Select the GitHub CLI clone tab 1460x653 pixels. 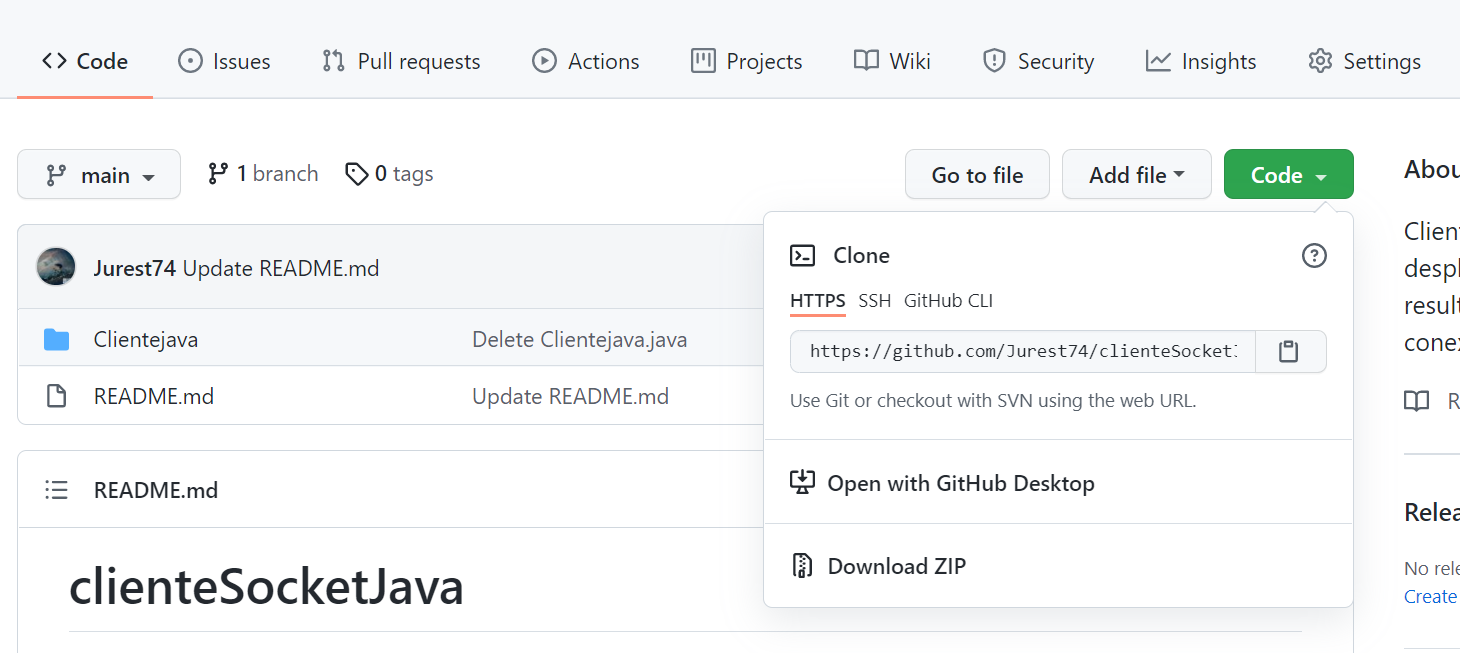coord(948,301)
